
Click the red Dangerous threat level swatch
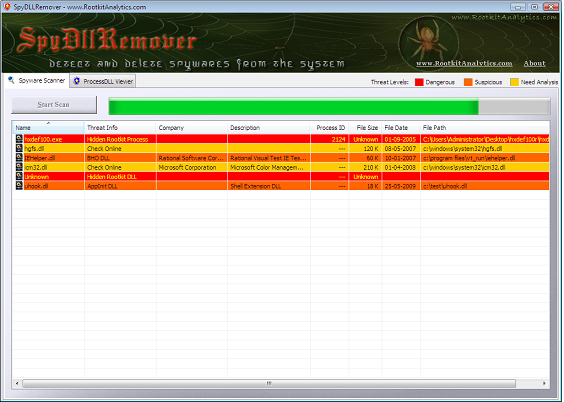pos(419,82)
